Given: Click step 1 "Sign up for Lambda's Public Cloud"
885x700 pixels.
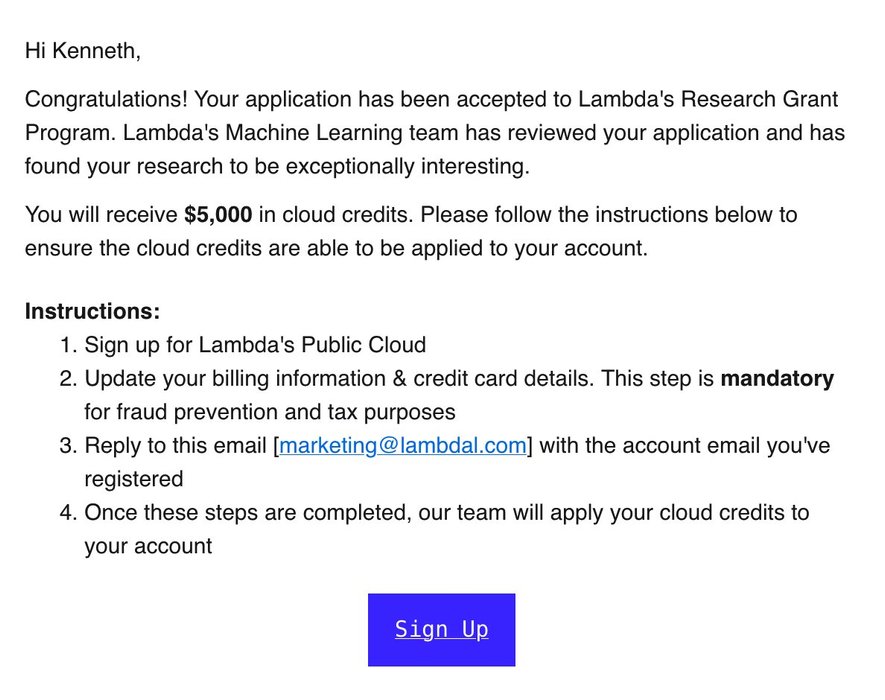Looking at the screenshot, I should pos(255,346).
